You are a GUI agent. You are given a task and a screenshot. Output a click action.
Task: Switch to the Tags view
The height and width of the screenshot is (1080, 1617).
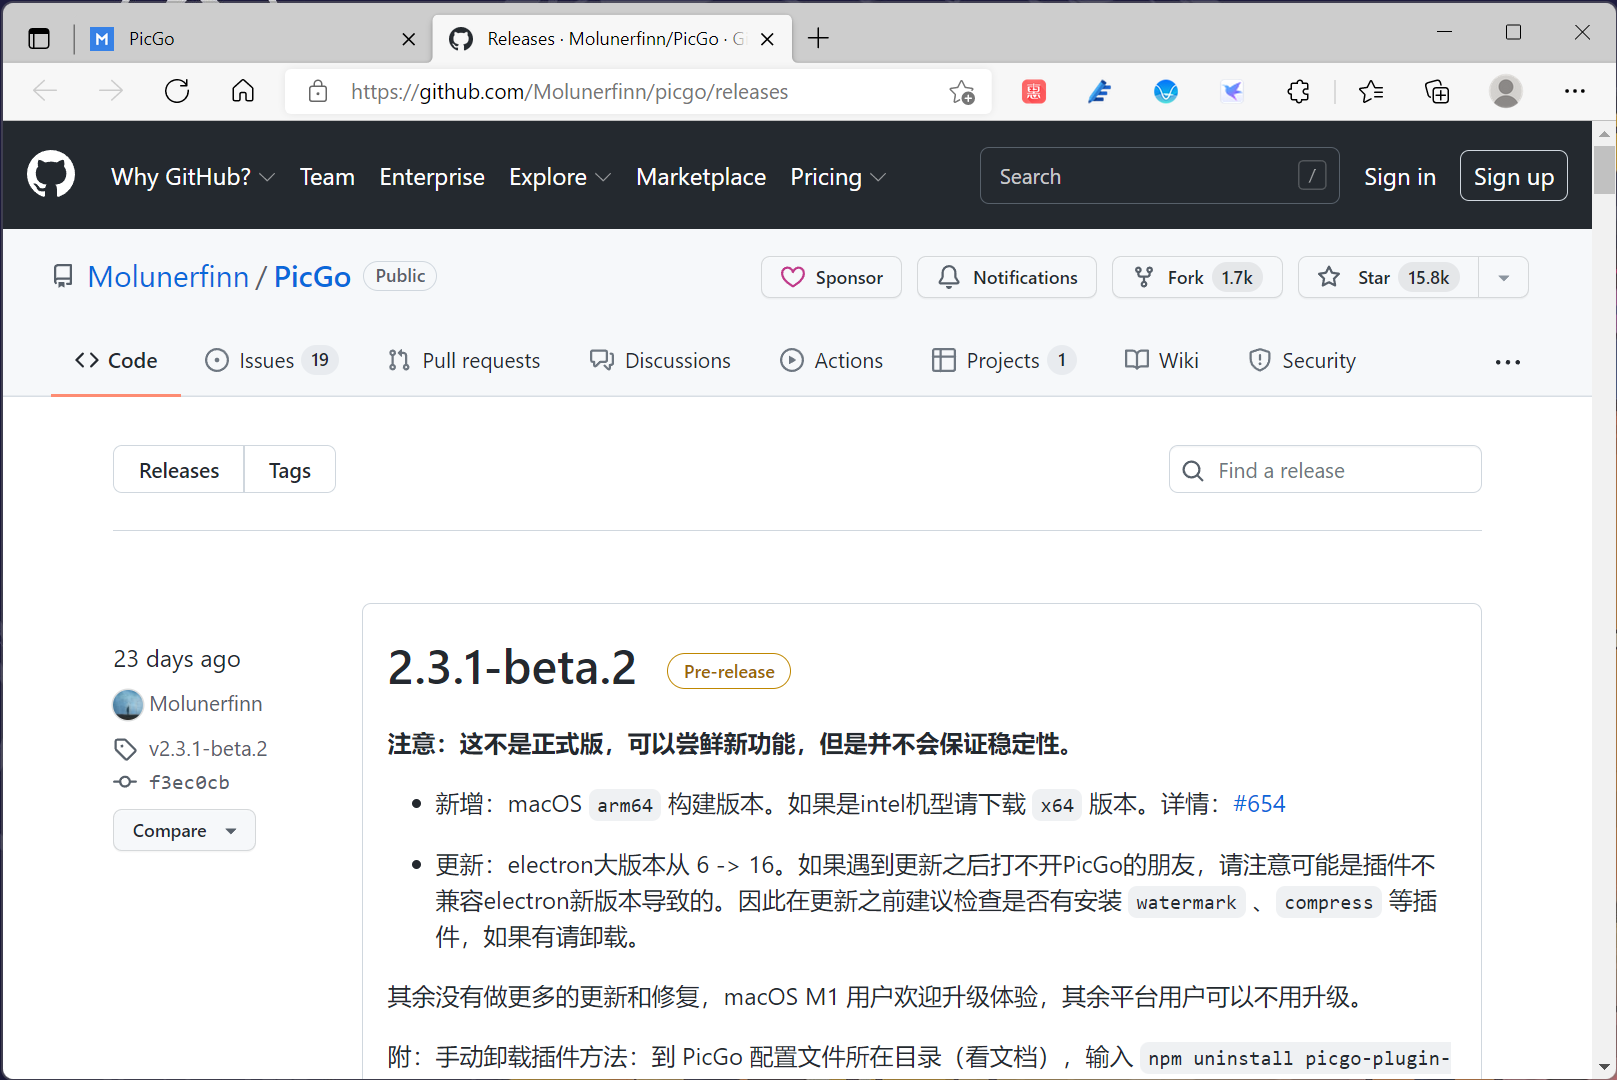(x=289, y=469)
